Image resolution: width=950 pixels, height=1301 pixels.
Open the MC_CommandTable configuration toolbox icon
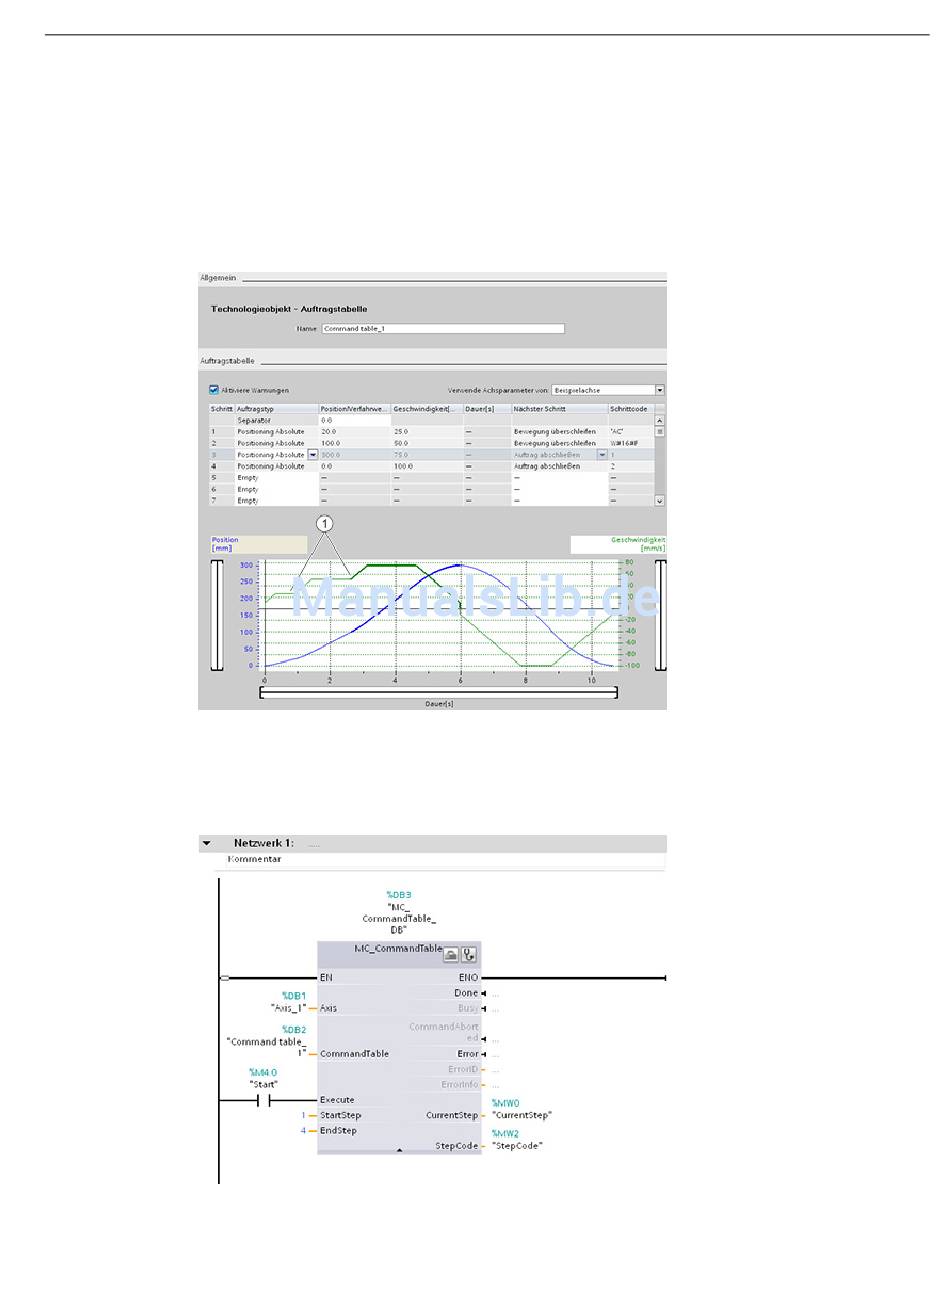451,955
